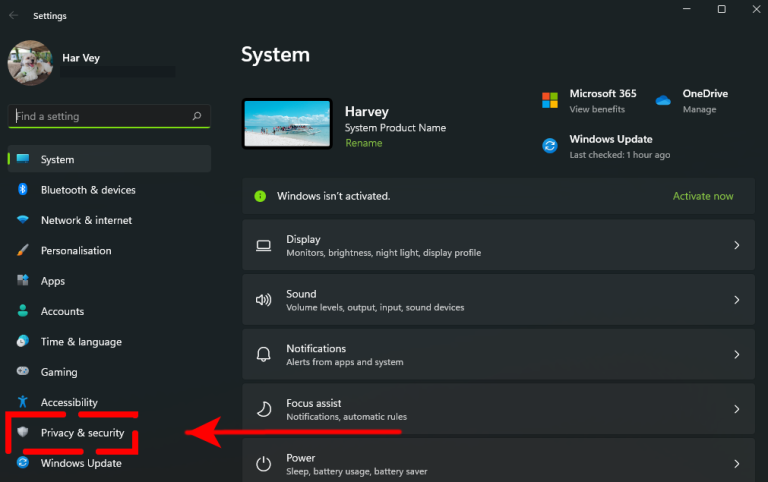This screenshot has height=482, width=768.
Task: Click the Find a setting search box
Action: (109, 116)
